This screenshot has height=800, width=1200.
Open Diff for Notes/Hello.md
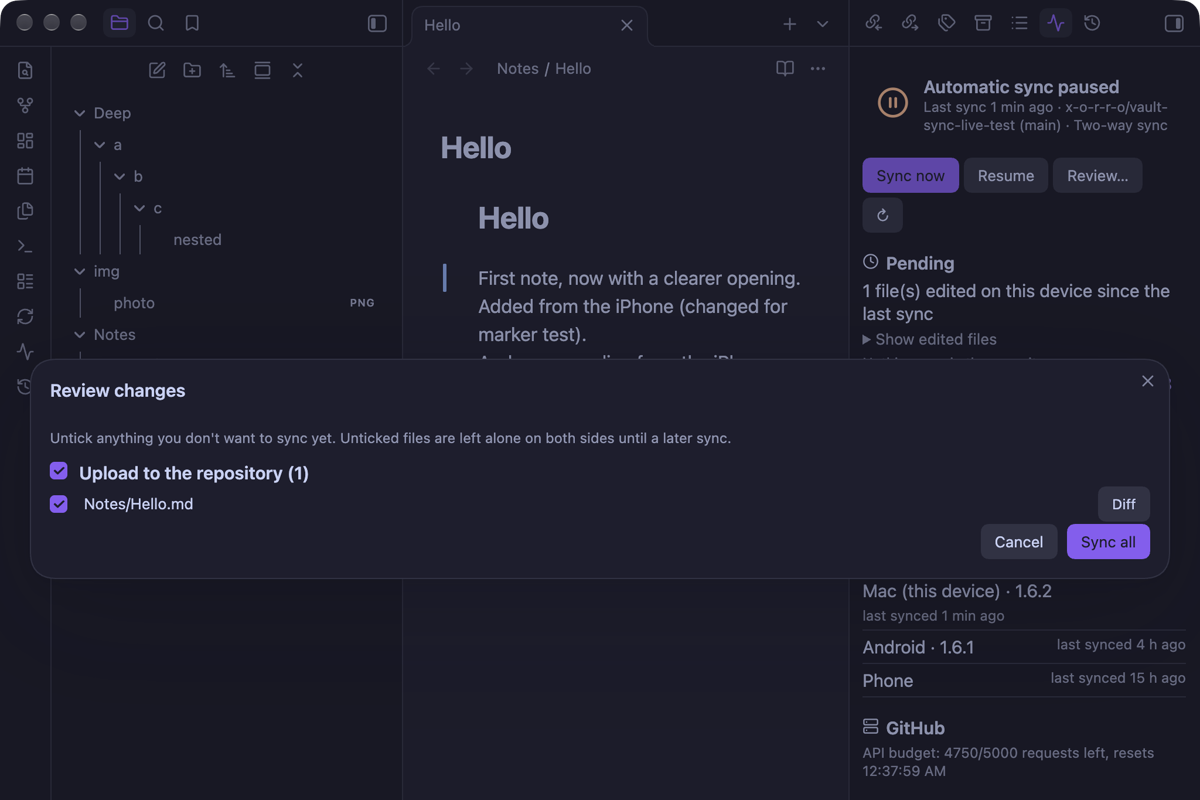coord(1124,504)
